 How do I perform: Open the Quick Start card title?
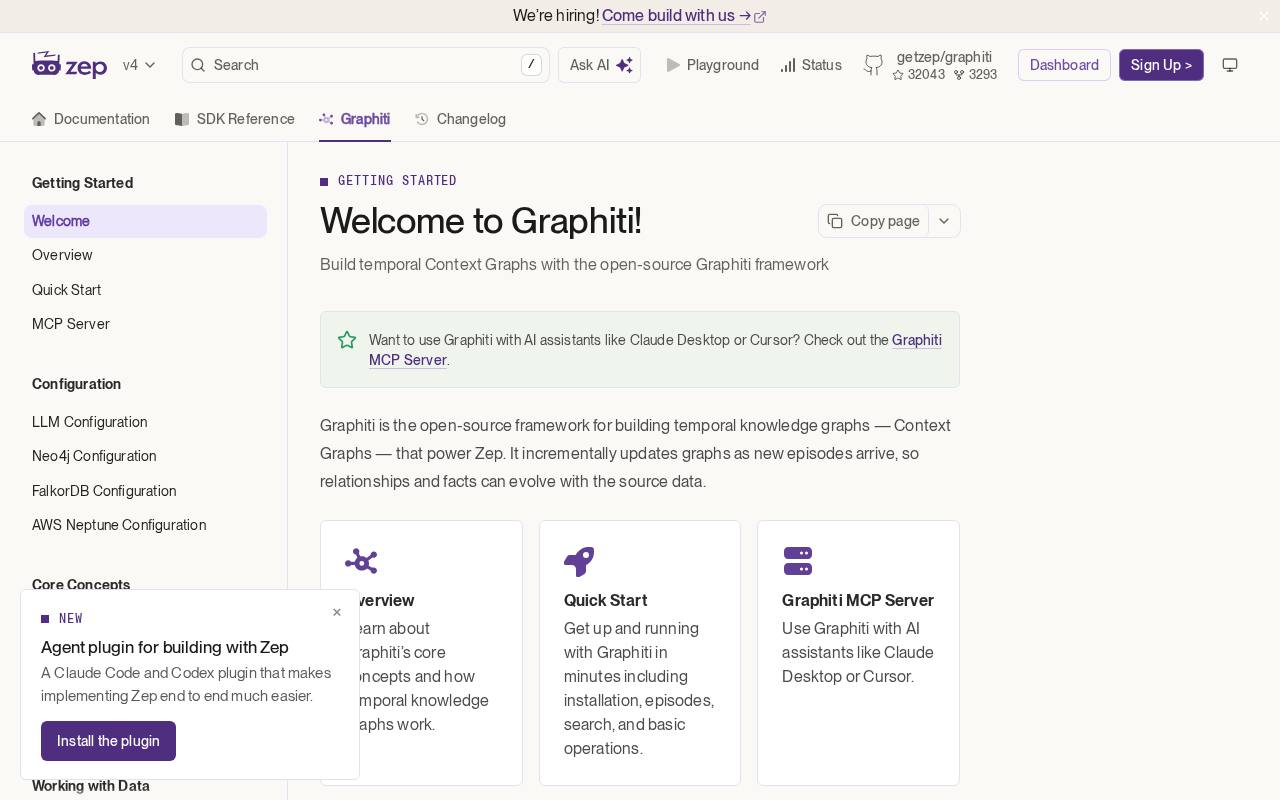(x=605, y=600)
